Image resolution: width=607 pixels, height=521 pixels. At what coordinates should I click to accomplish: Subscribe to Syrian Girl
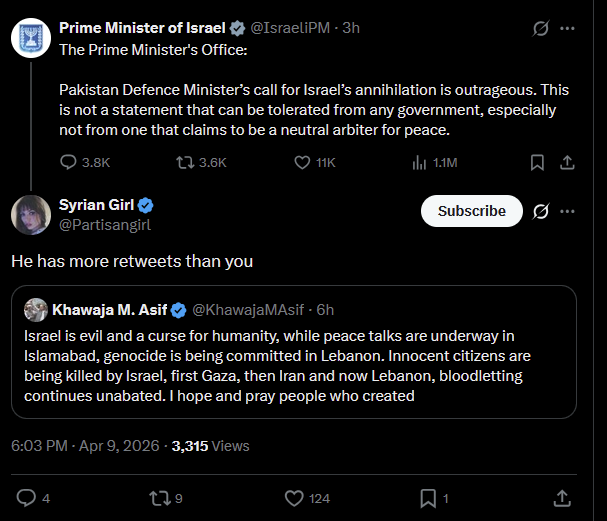click(471, 211)
